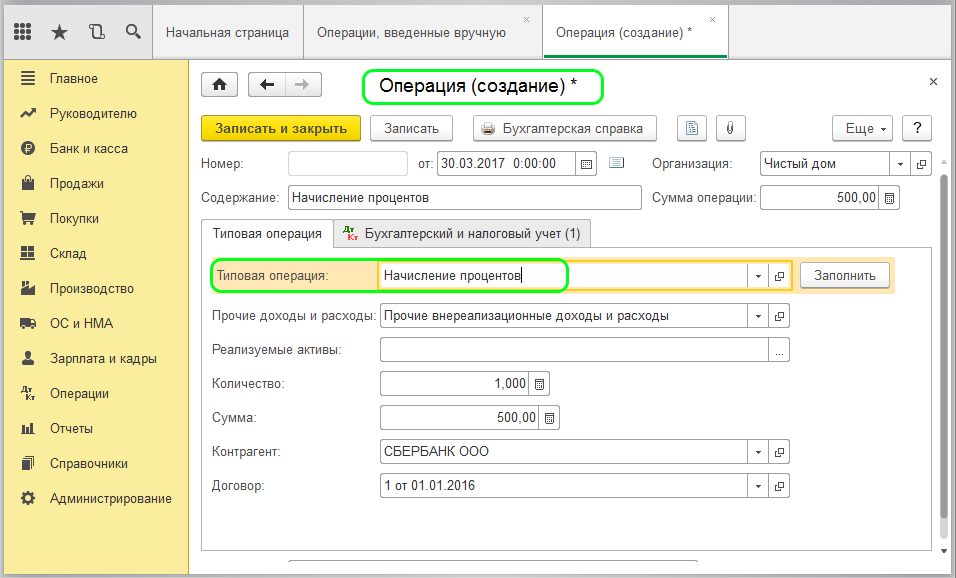Click ellipsis button of Реализуемые активы
The image size is (956, 578).
coord(779,351)
